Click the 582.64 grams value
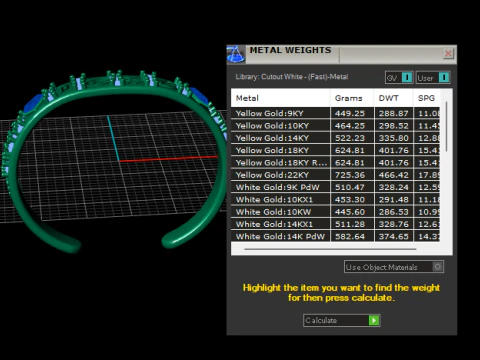480x360 pixels. click(x=350, y=236)
